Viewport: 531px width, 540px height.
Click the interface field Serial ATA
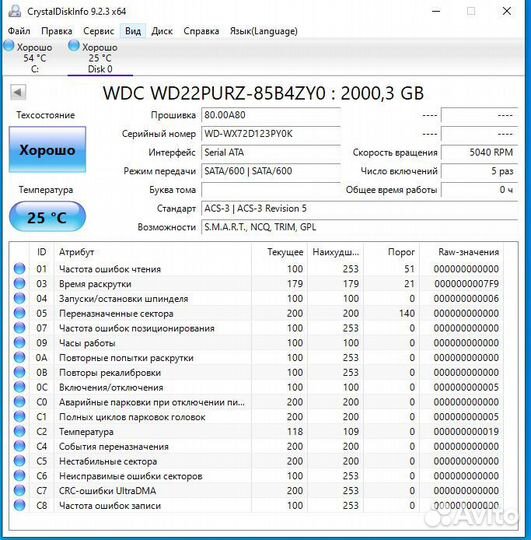point(271,152)
